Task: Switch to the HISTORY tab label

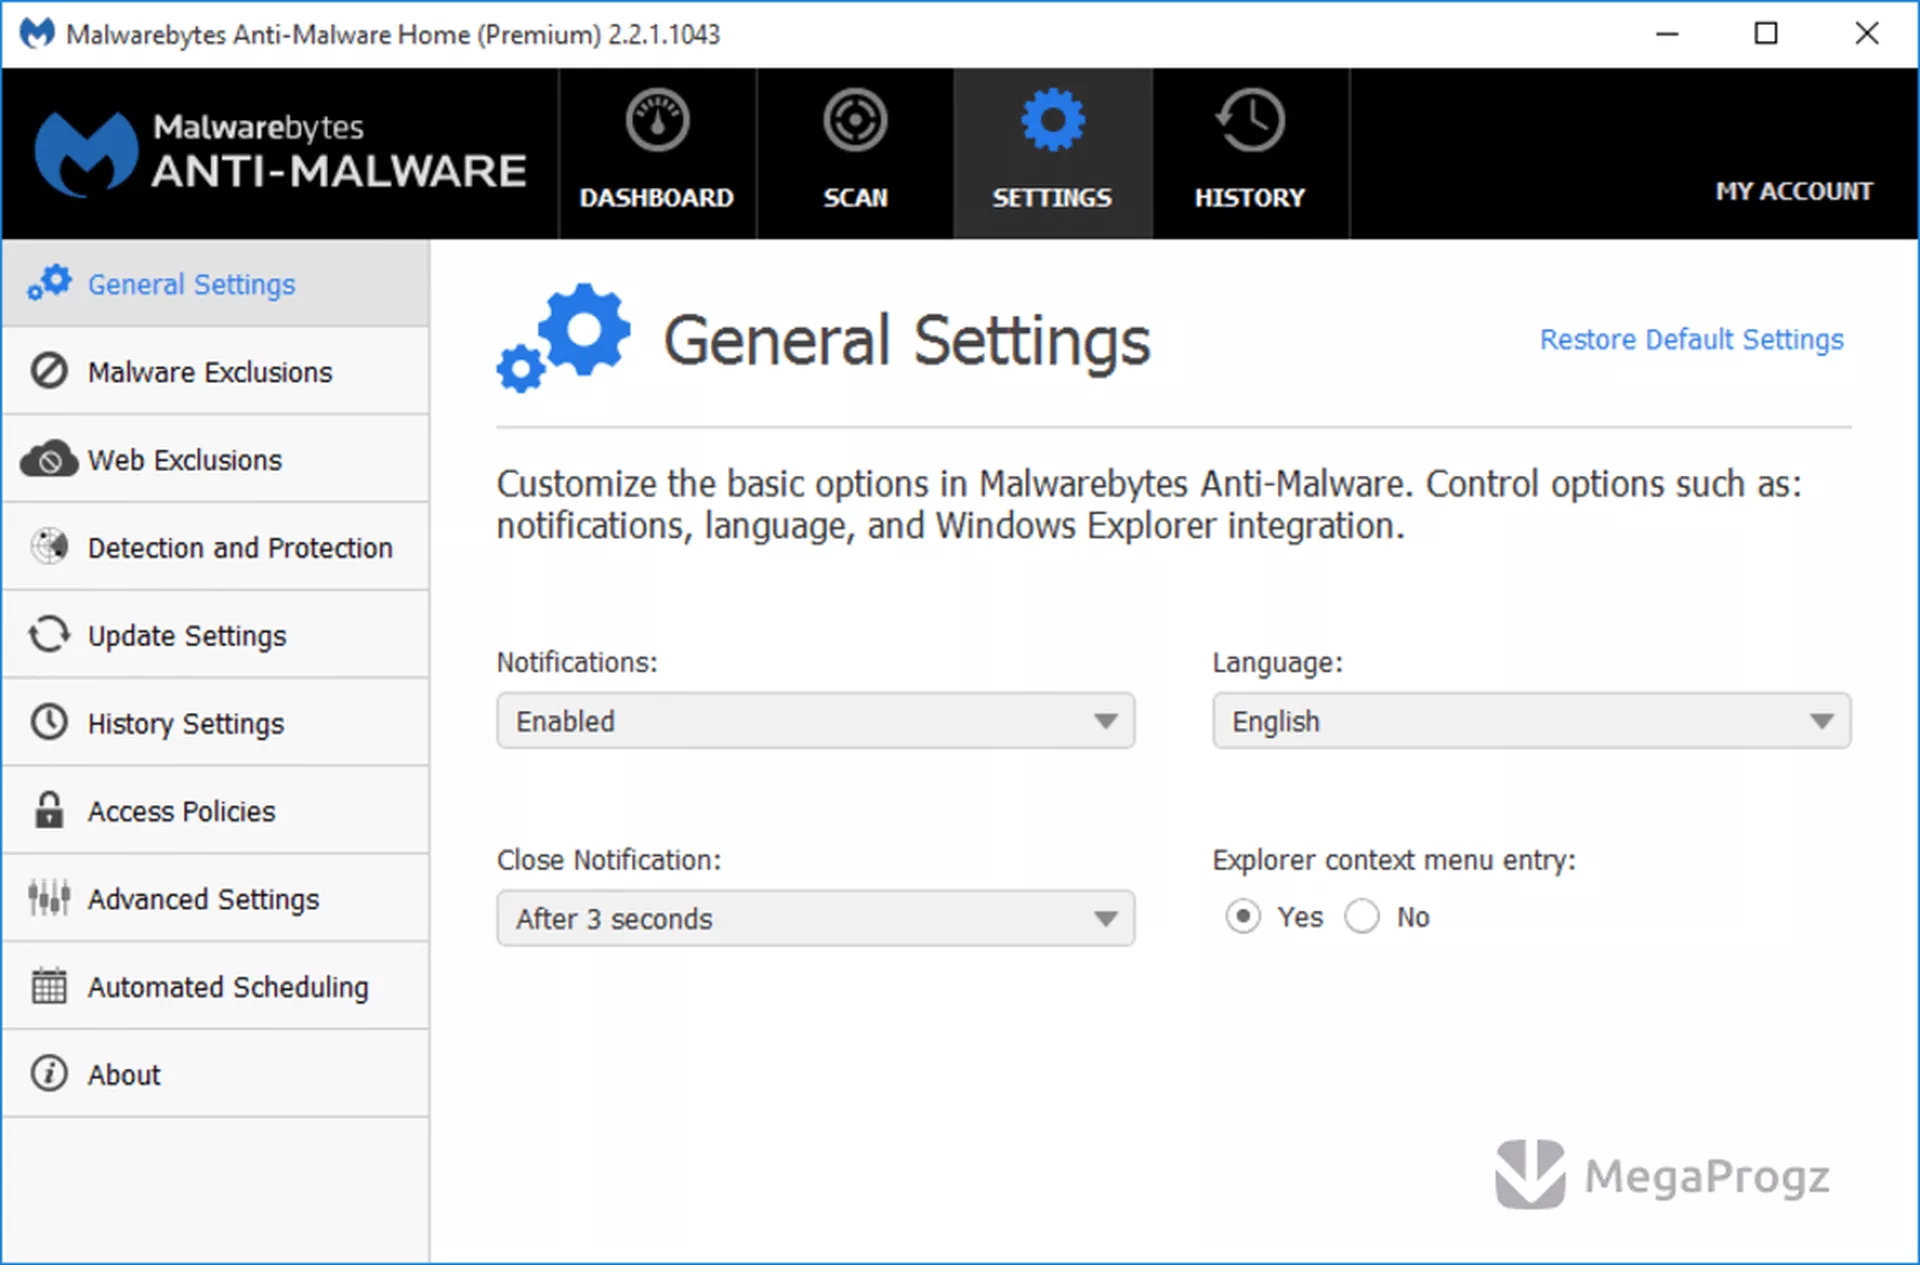Action: (x=1250, y=198)
